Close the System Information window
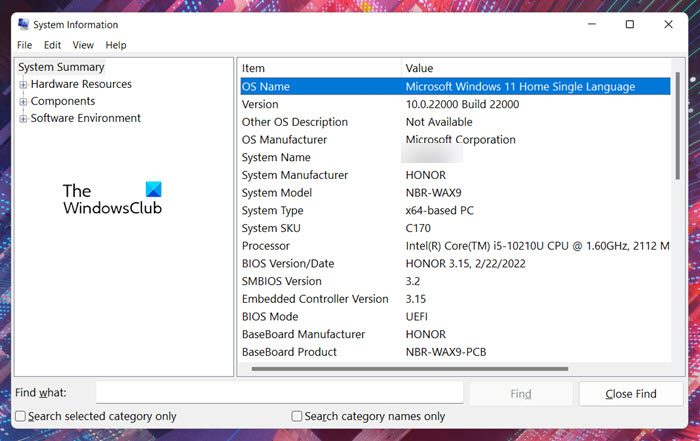 point(668,24)
